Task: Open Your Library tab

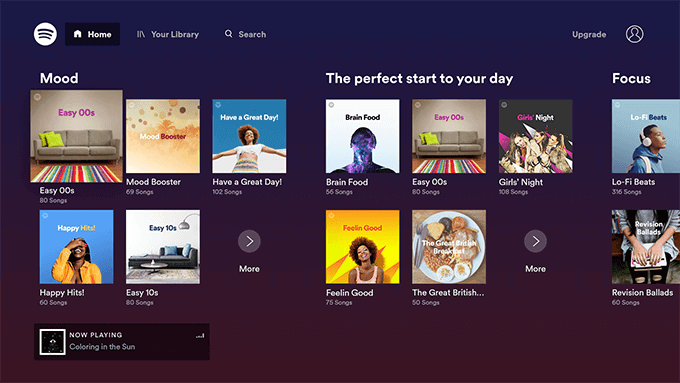Action: coord(168,34)
